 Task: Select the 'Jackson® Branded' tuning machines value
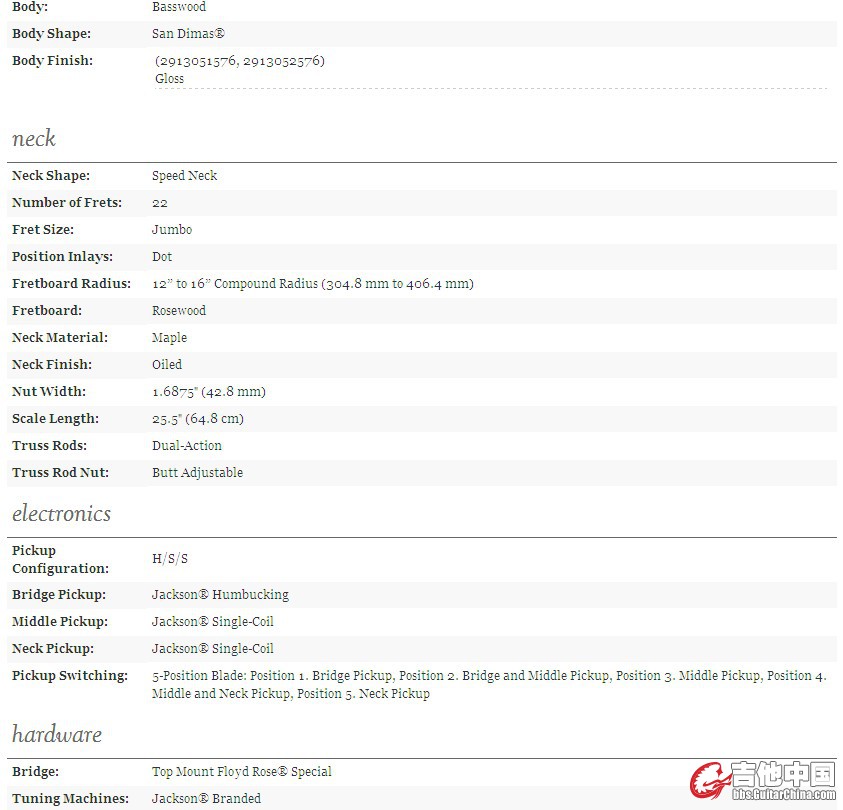[x=206, y=799]
